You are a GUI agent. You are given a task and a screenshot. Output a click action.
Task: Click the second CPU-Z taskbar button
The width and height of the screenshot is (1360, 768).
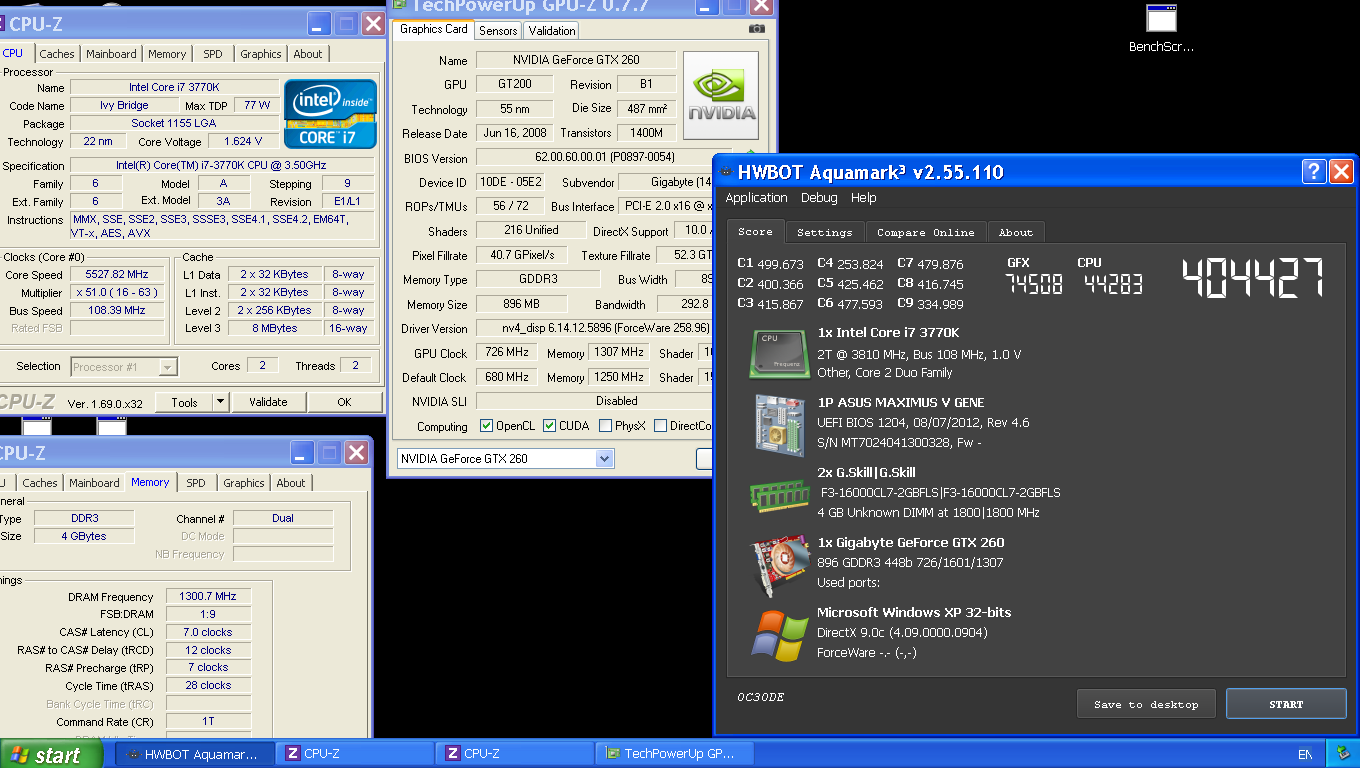[514, 754]
